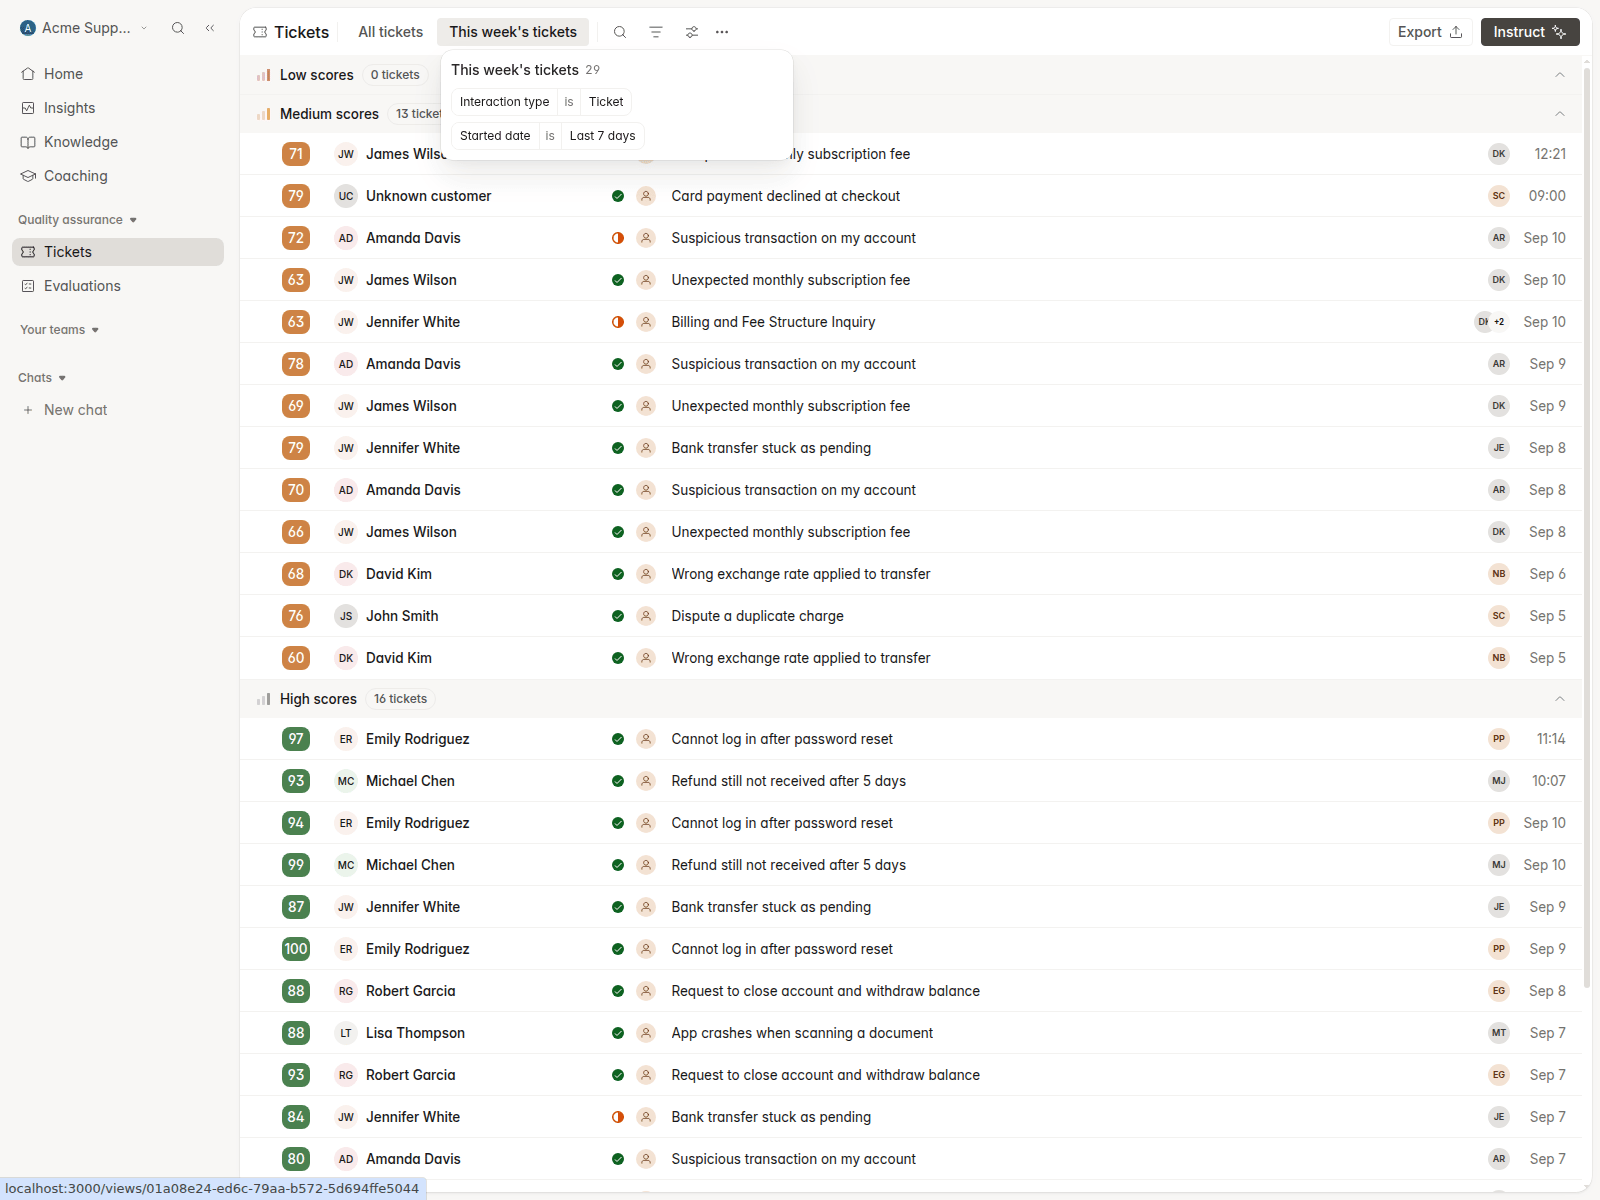The width and height of the screenshot is (1600, 1200).
Task: Open Insights from the sidebar
Action: pos(118,108)
